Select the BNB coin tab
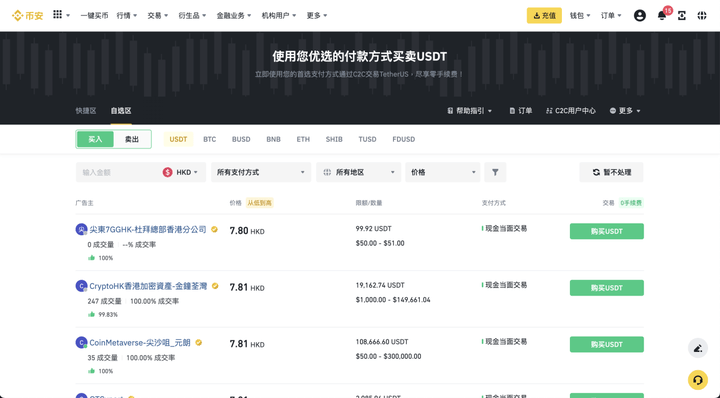This screenshot has height=398, width=720. [273, 139]
